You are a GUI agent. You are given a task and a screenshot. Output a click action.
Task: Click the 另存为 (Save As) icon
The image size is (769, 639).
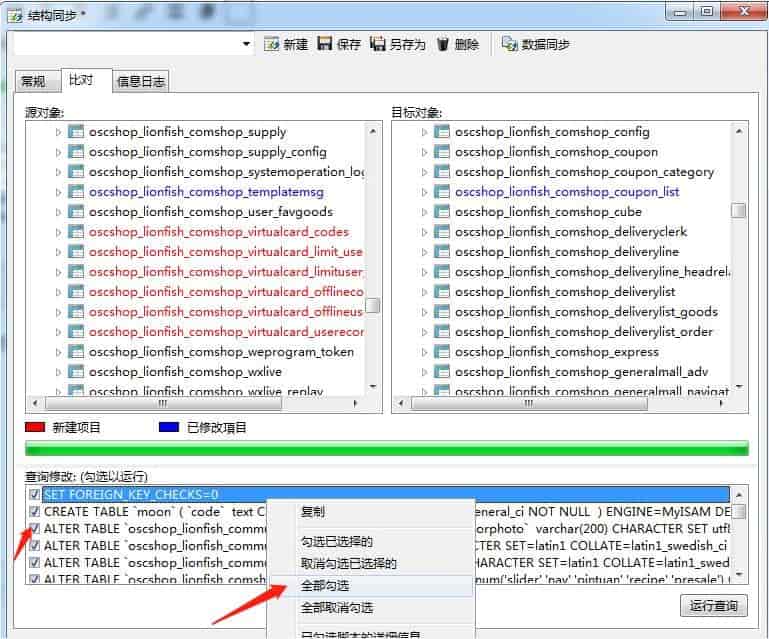coord(378,44)
